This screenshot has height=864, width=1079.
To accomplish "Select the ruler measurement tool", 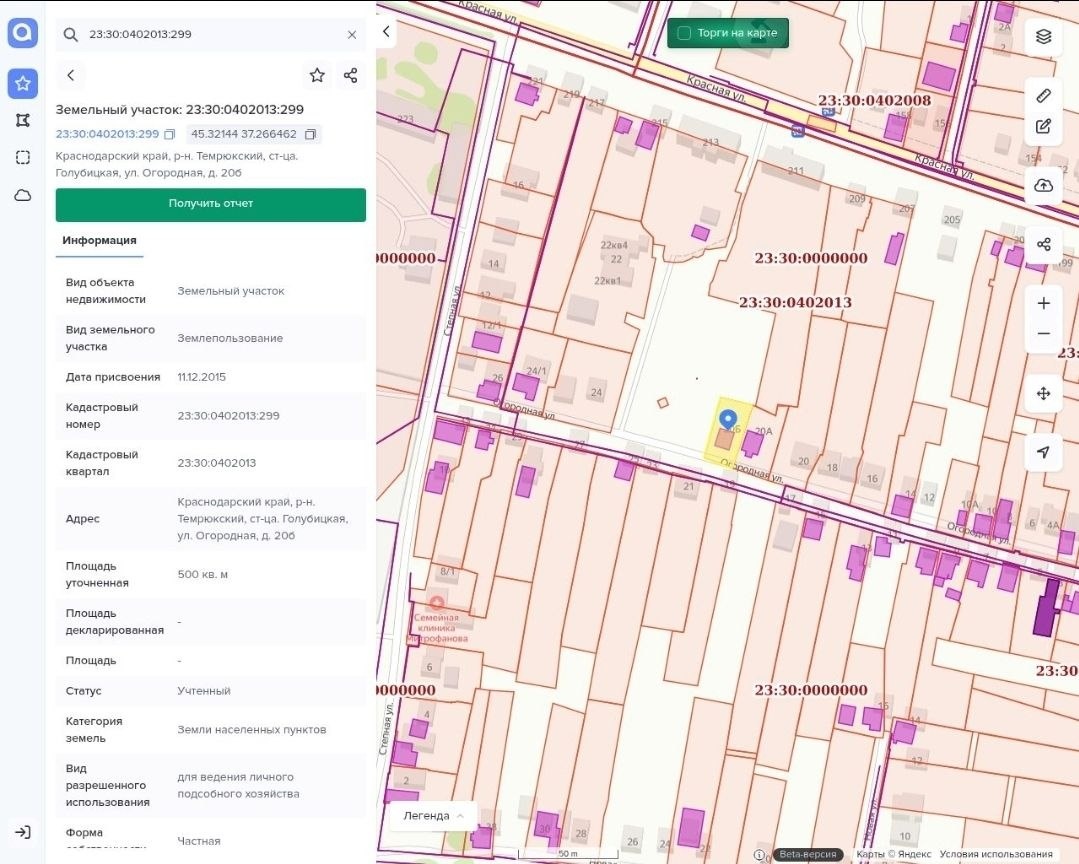I will [x=1043, y=96].
